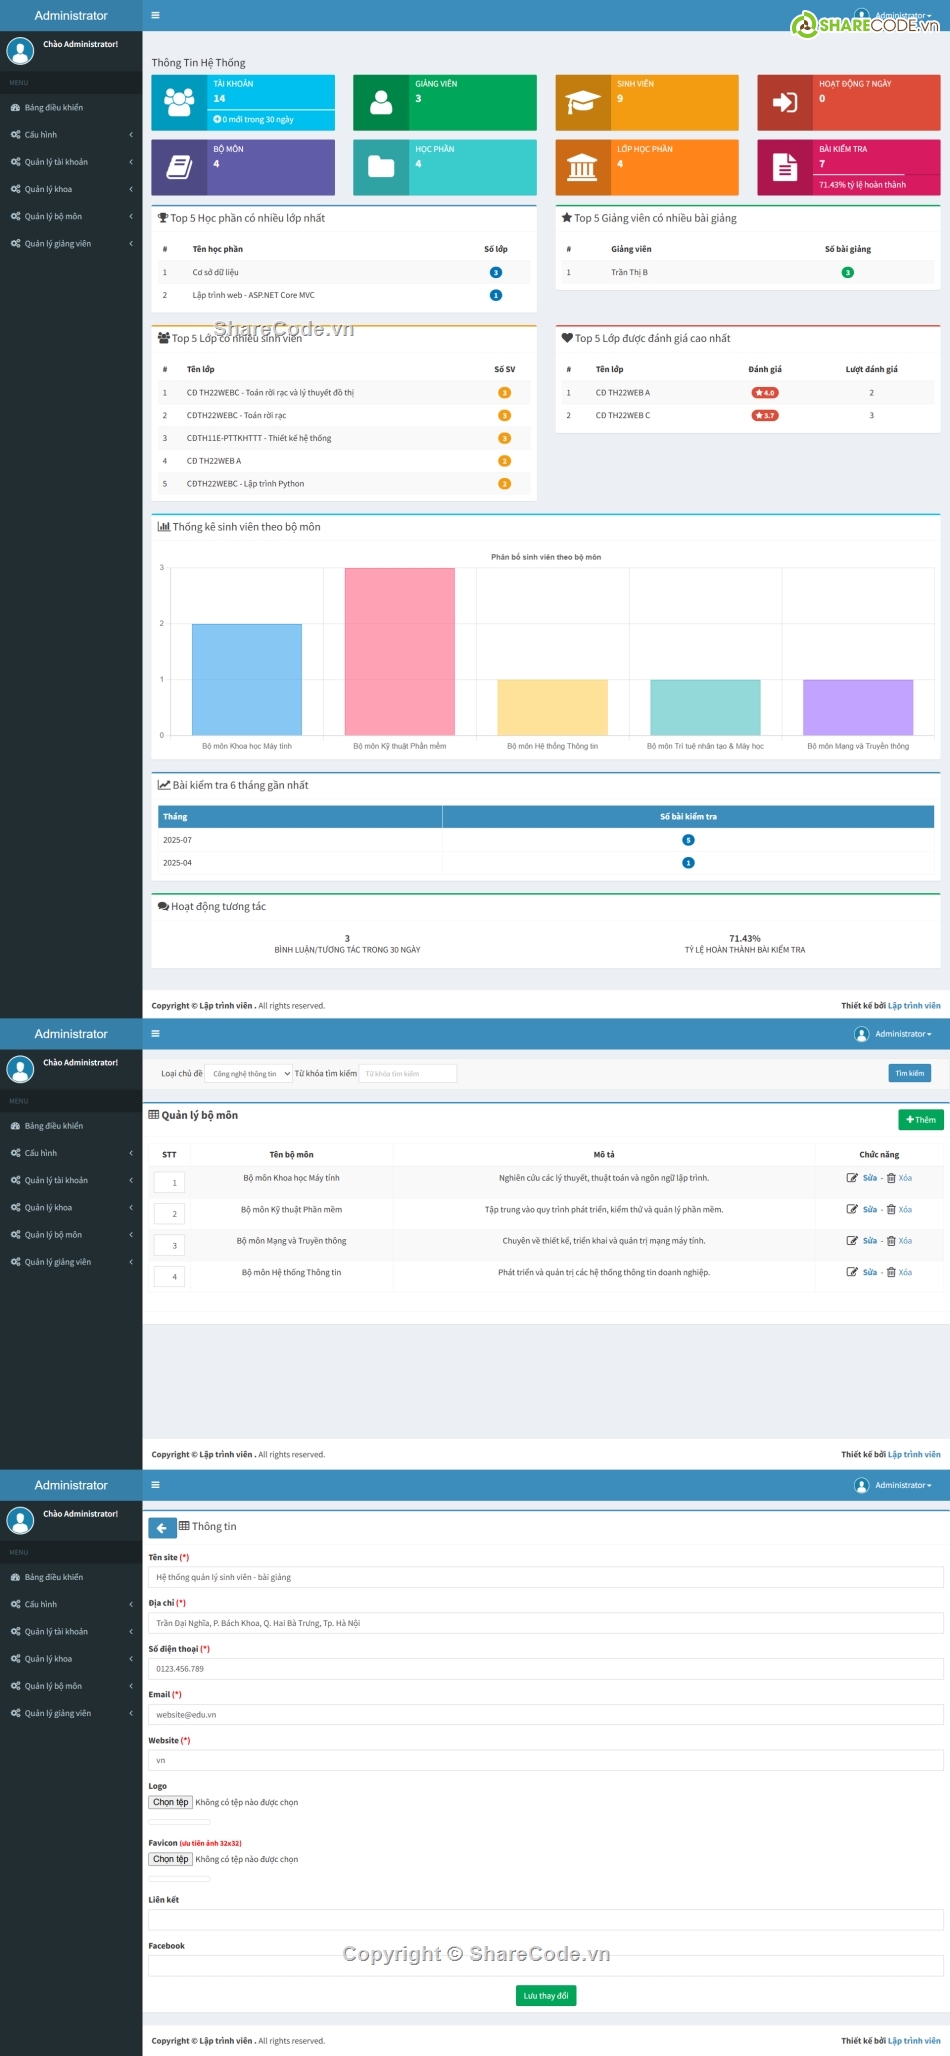
Task: Click pink Bộ môn Kỹ thuật Phần mềm chart bar
Action: click(x=400, y=651)
